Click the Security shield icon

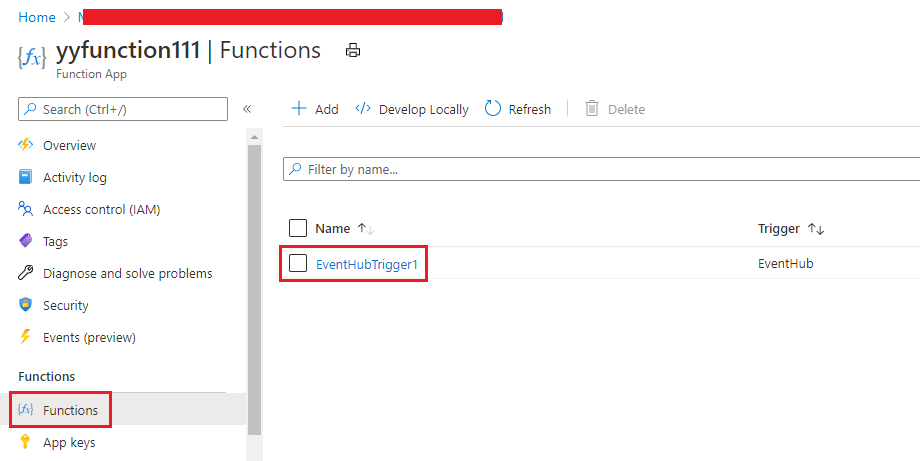tap(26, 305)
